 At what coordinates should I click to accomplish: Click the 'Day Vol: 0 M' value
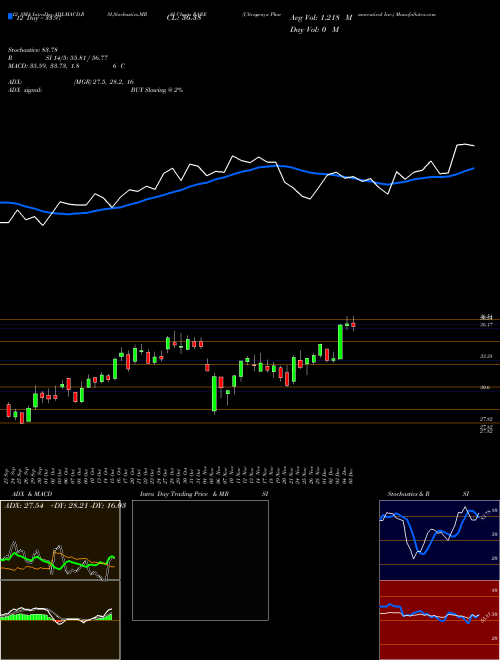coord(314,30)
